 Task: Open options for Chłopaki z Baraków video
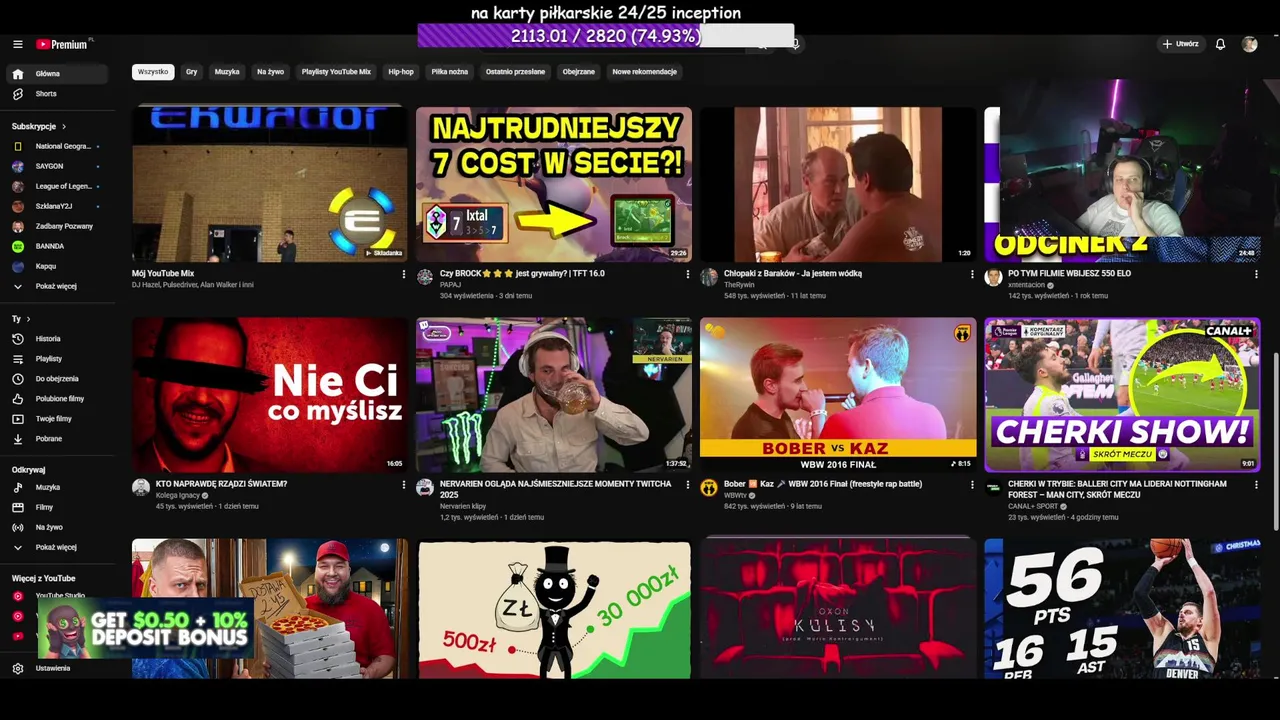tap(972, 274)
